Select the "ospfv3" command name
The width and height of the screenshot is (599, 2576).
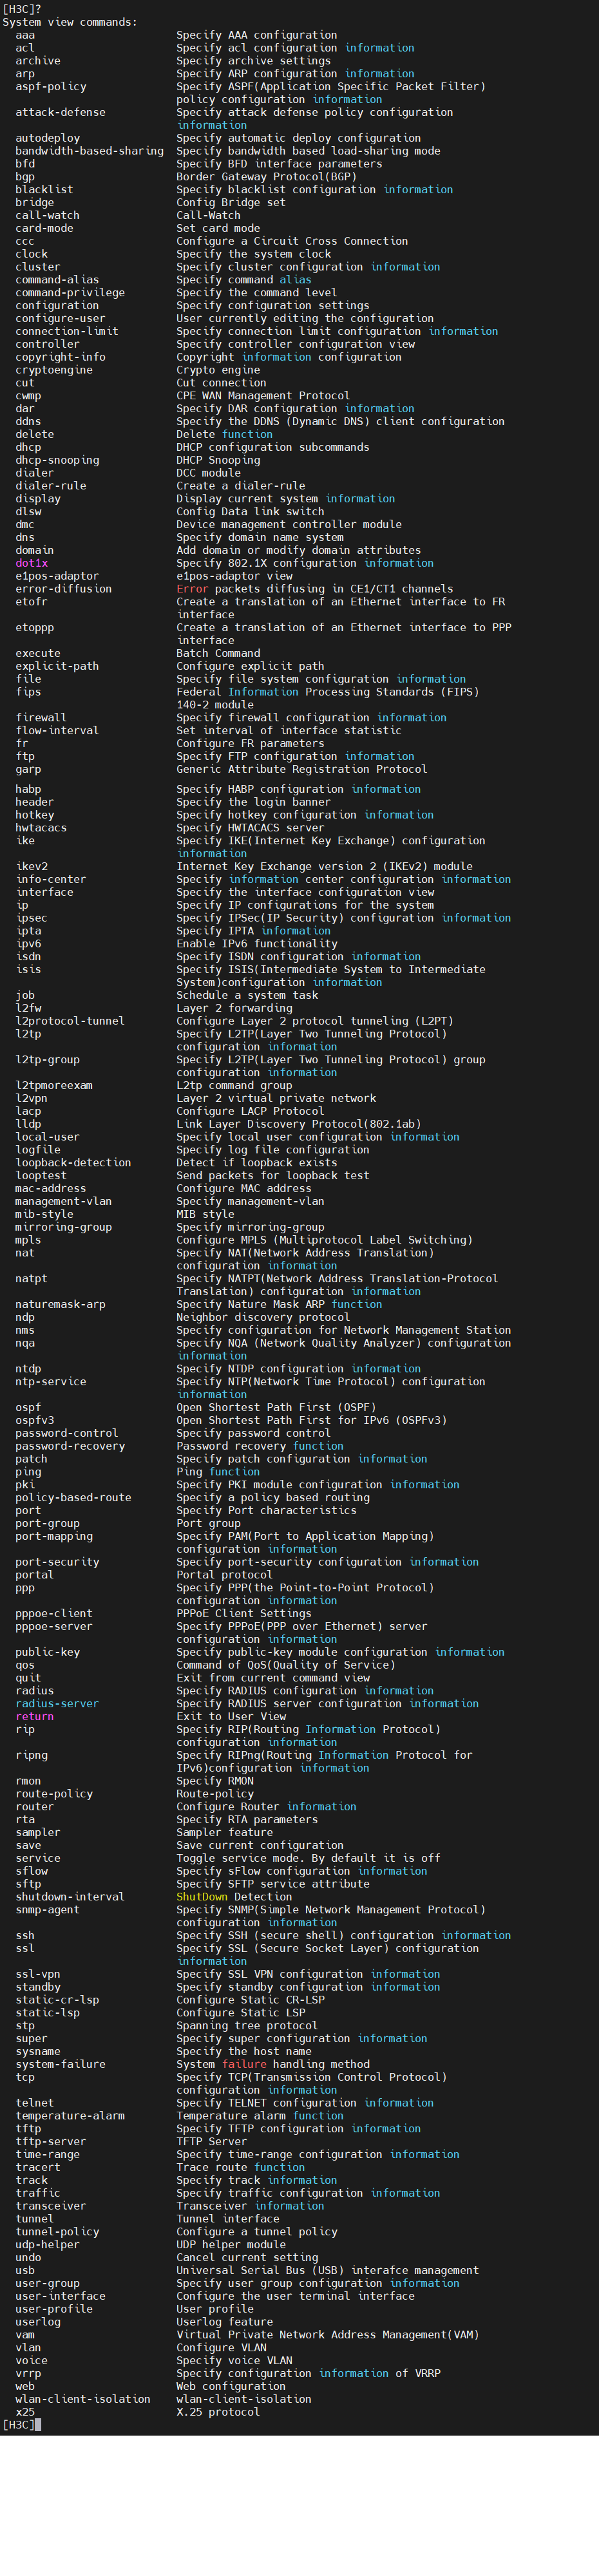click(34, 1420)
